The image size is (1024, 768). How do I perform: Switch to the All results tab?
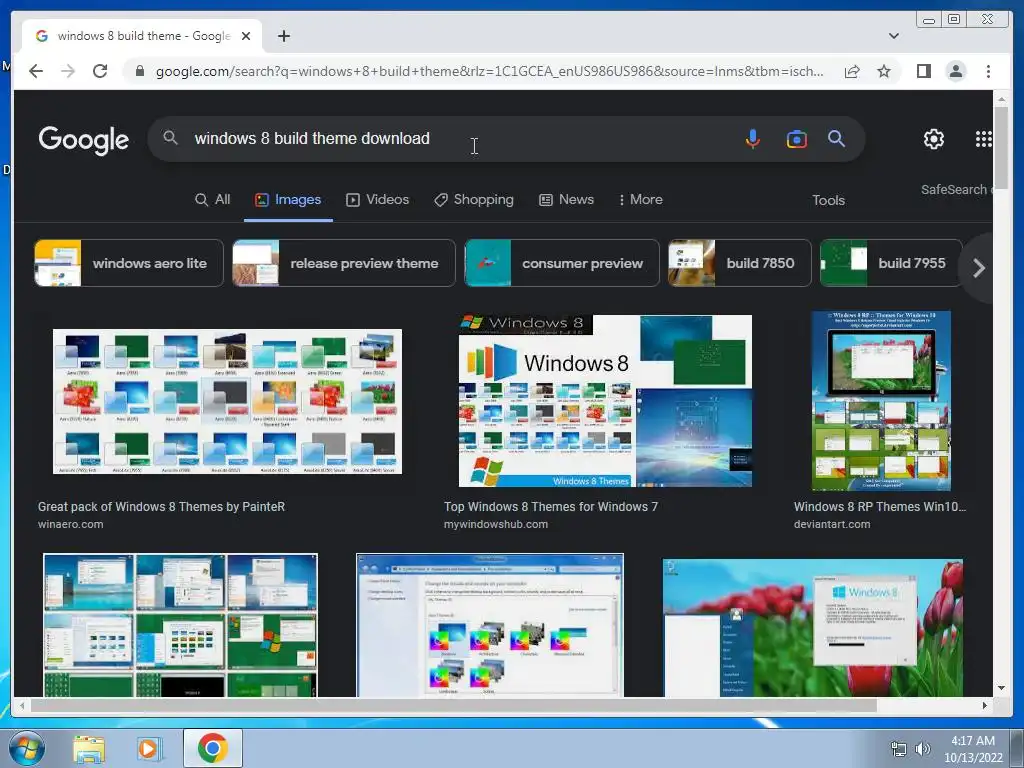tap(213, 199)
